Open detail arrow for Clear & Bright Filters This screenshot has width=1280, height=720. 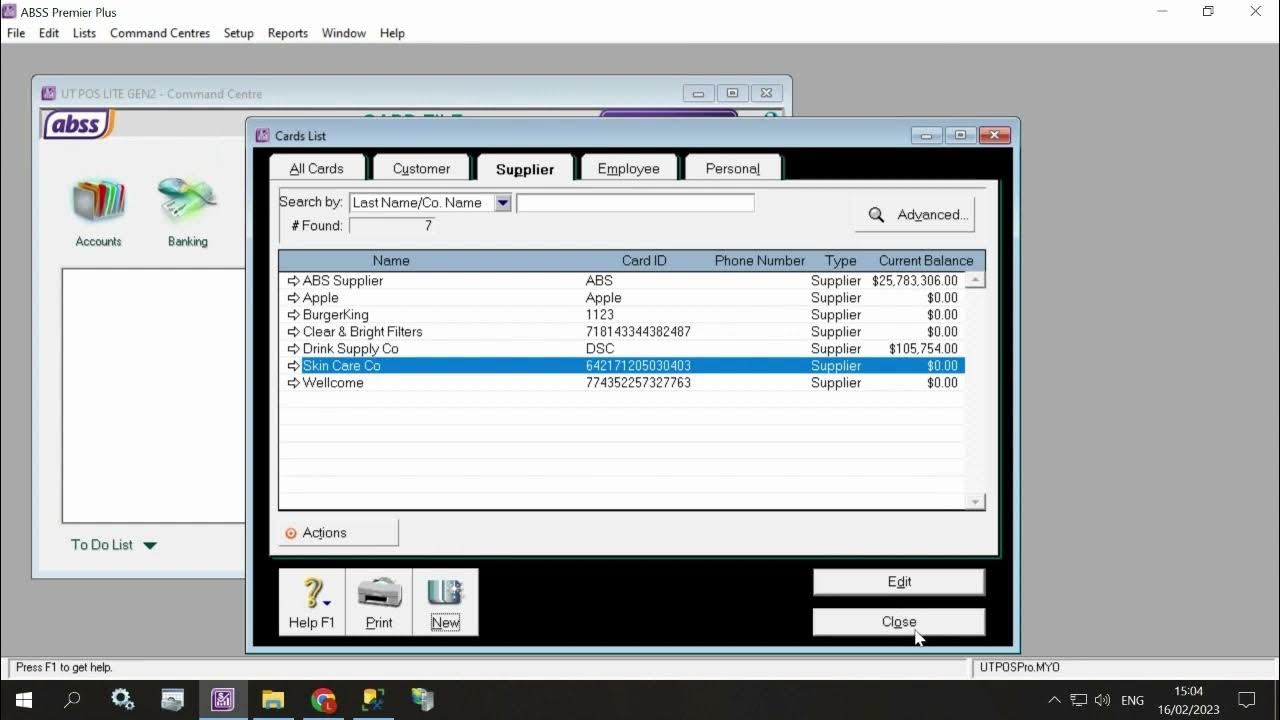[293, 332]
